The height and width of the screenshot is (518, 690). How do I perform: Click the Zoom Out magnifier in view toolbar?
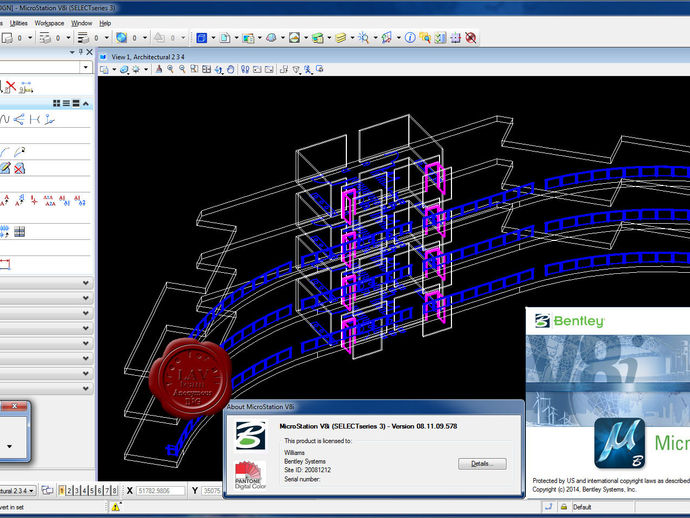182,69
